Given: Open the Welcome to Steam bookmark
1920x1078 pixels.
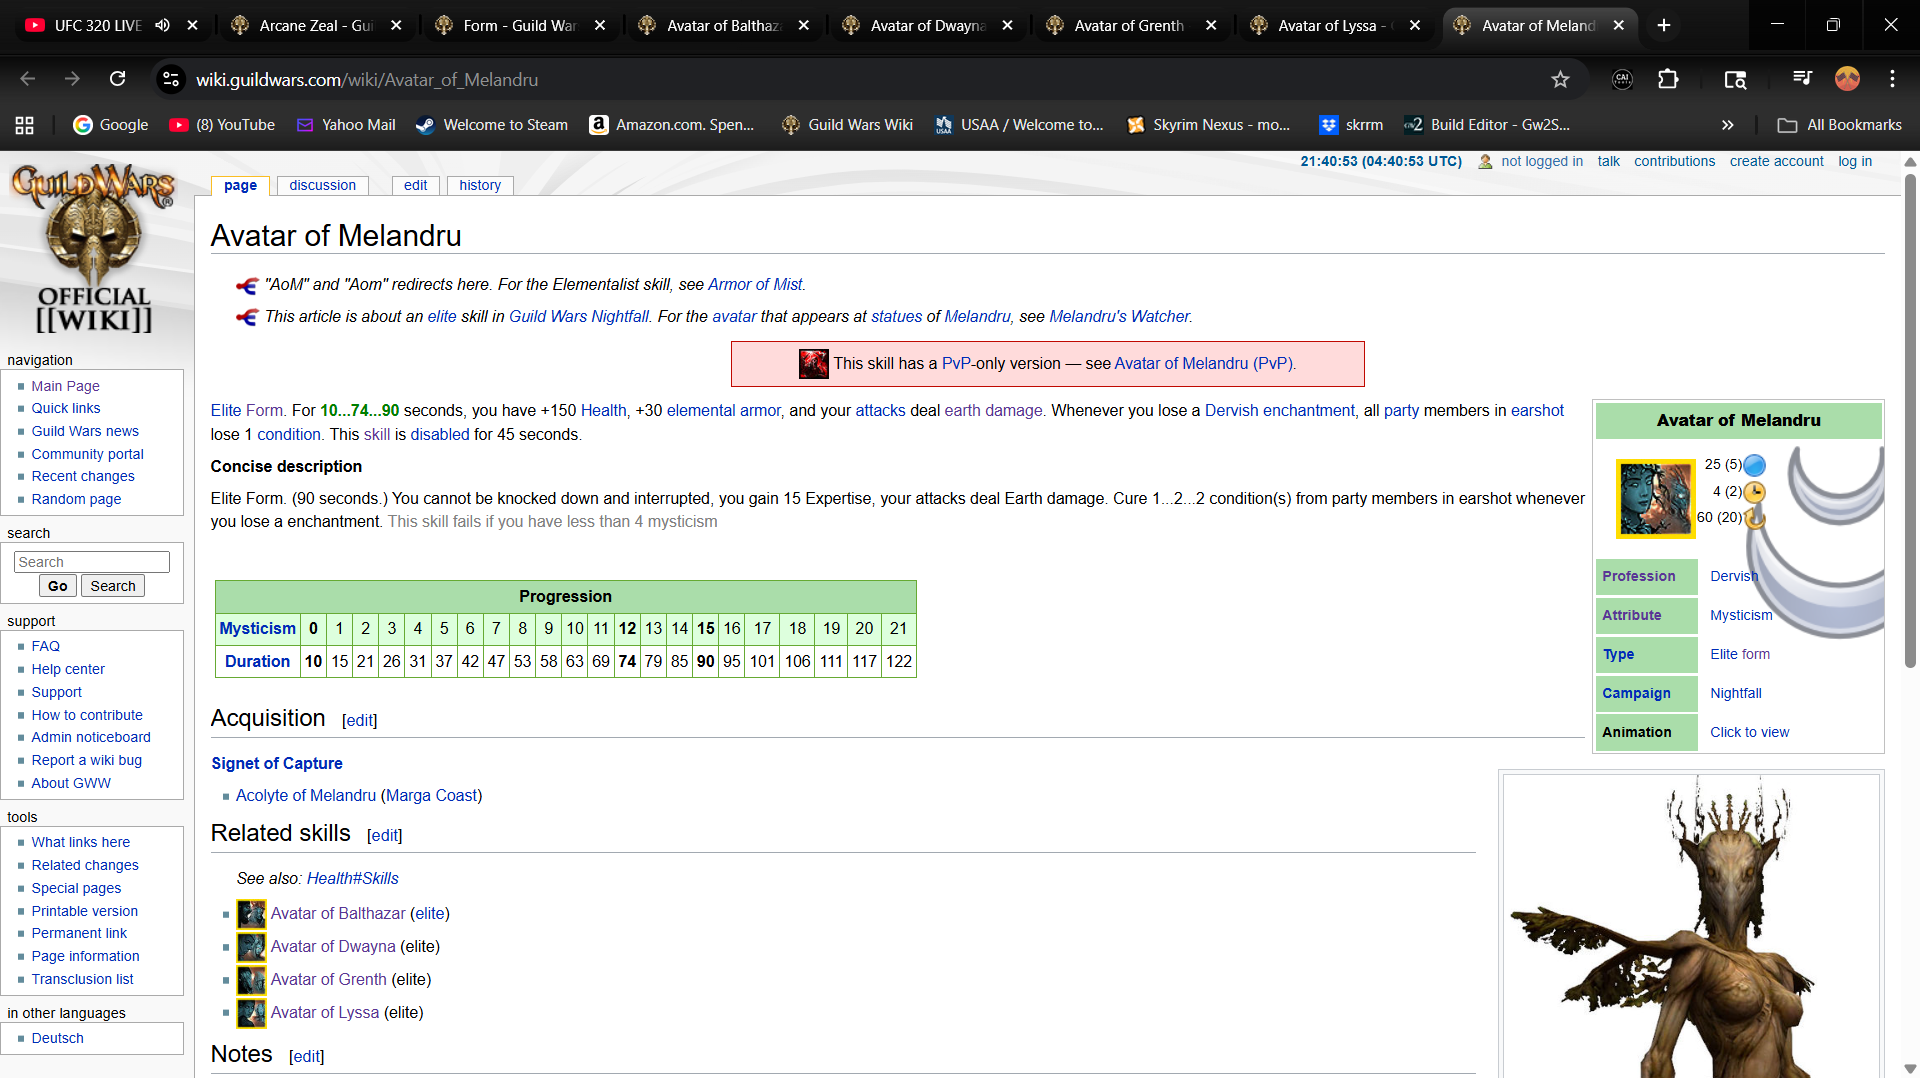Looking at the screenshot, I should pyautogui.click(x=492, y=125).
